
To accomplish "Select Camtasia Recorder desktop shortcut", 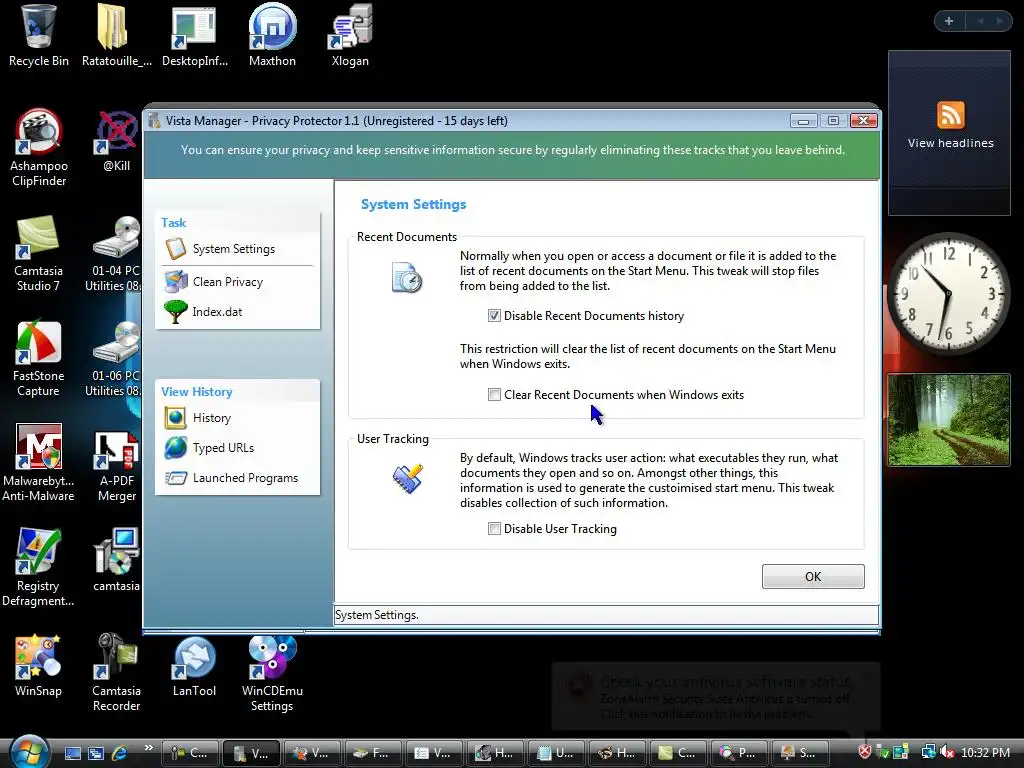I will click(x=116, y=673).
